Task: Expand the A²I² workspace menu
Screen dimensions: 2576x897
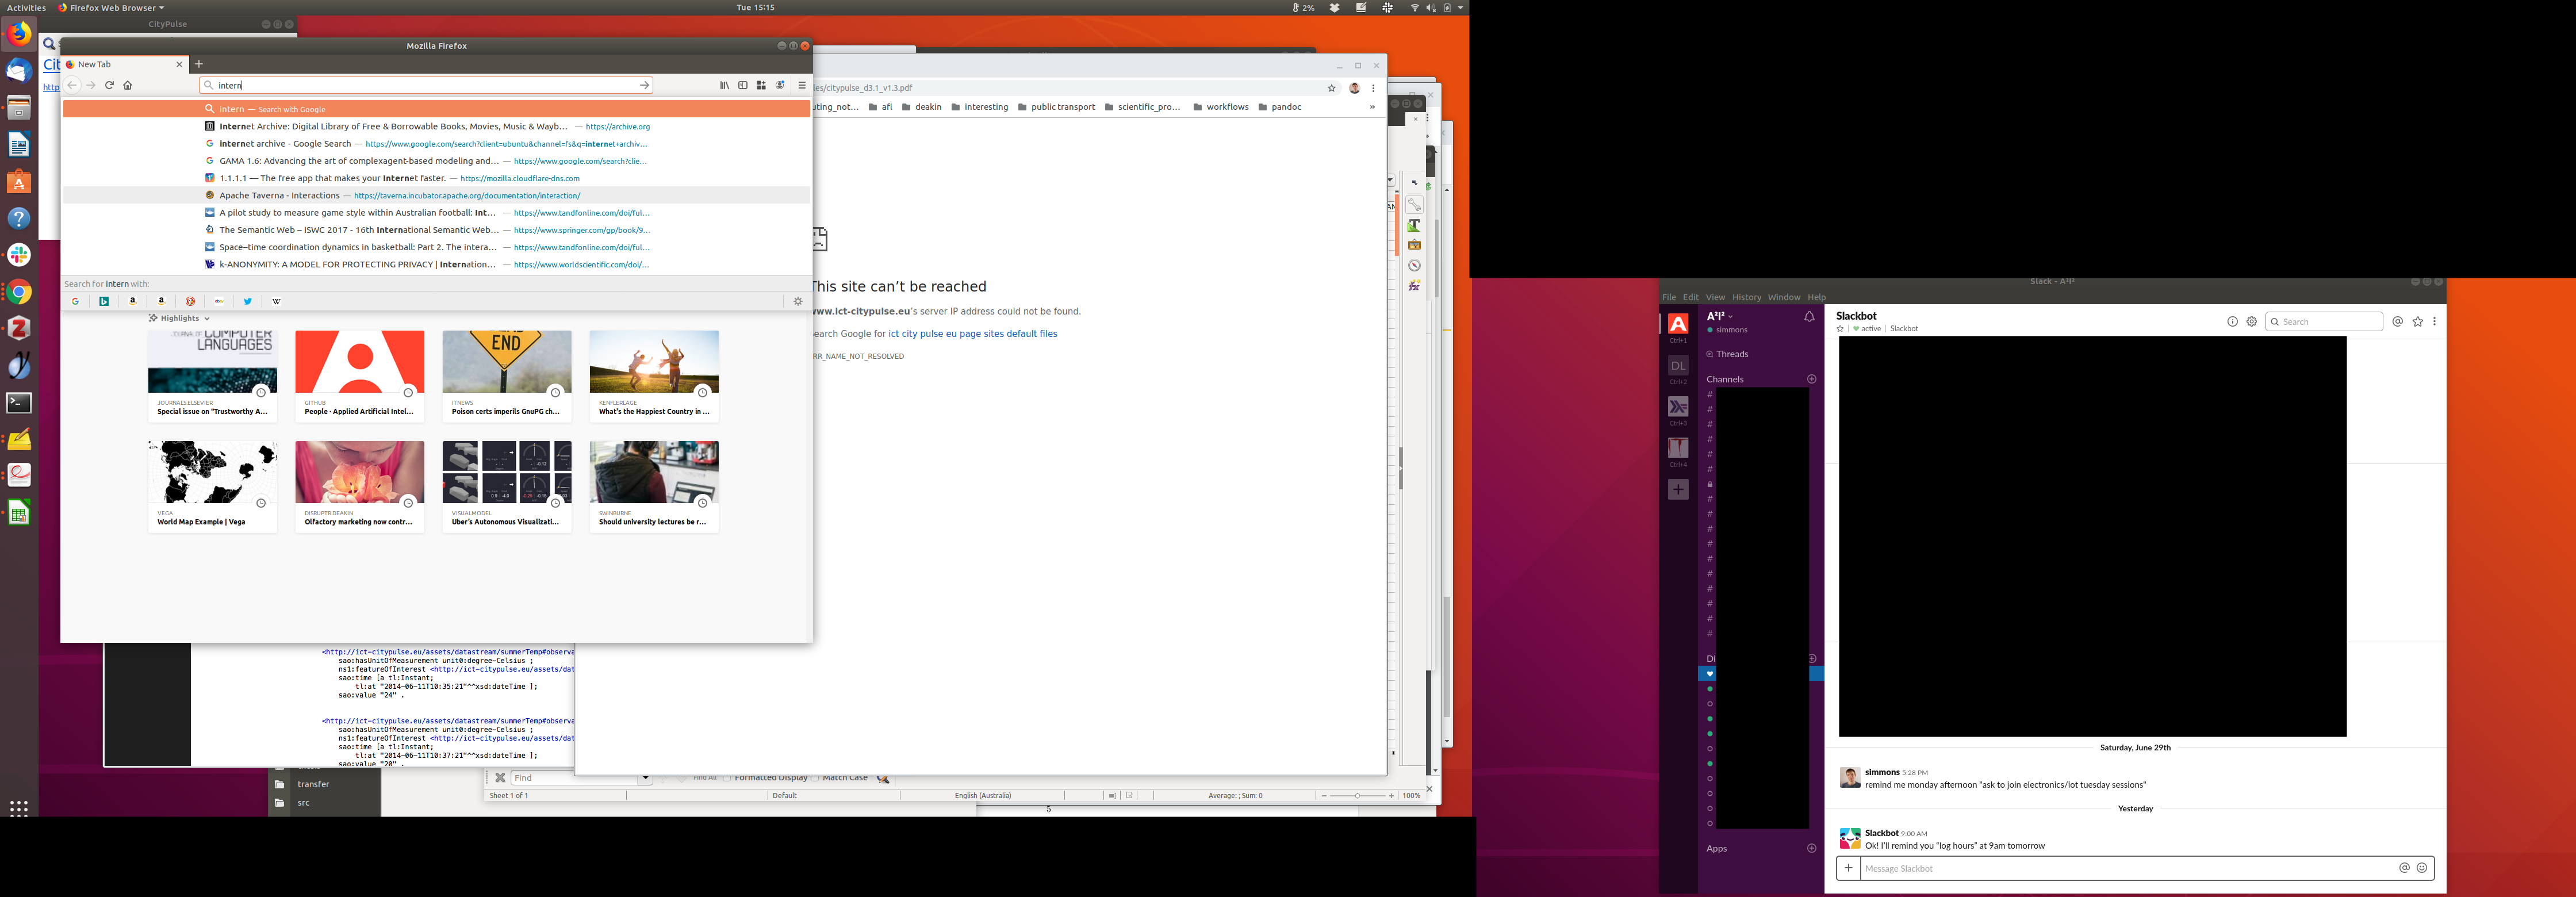Action: [1720, 316]
